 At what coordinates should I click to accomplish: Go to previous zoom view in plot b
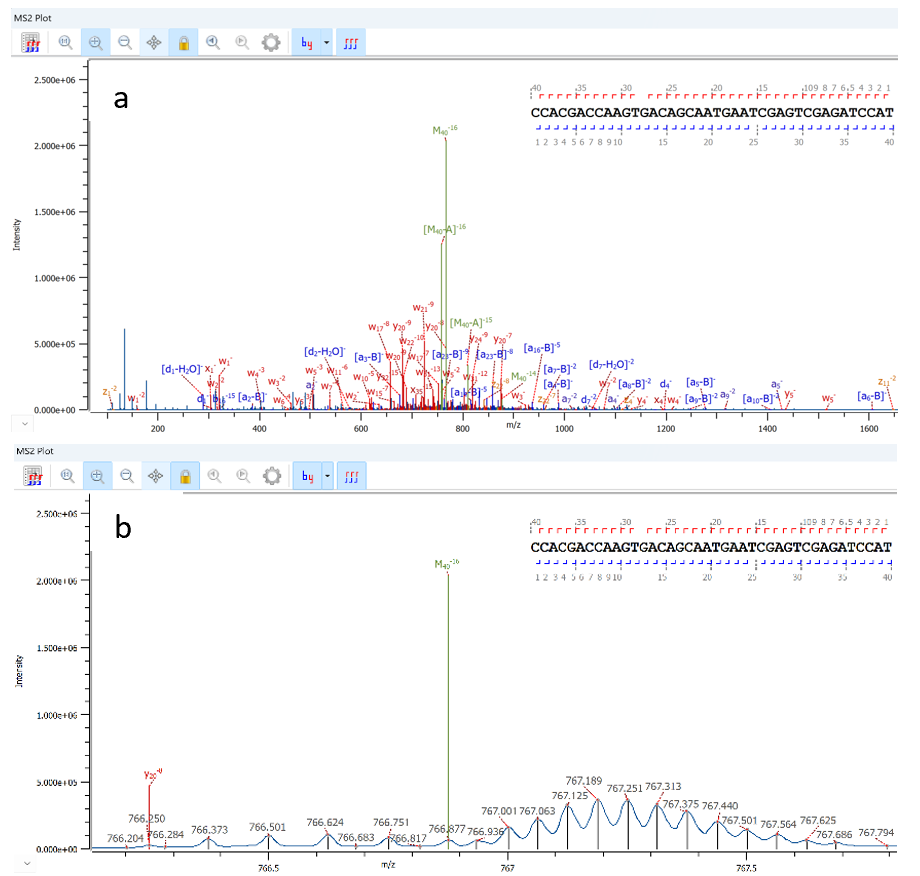tap(215, 476)
